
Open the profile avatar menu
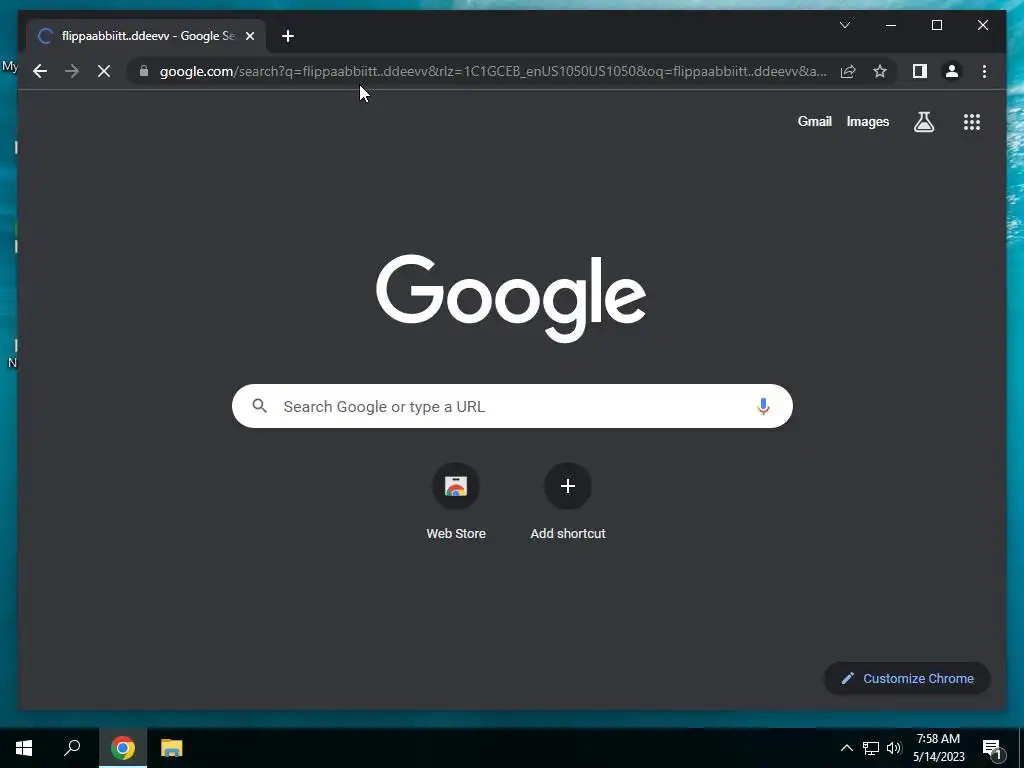(952, 71)
